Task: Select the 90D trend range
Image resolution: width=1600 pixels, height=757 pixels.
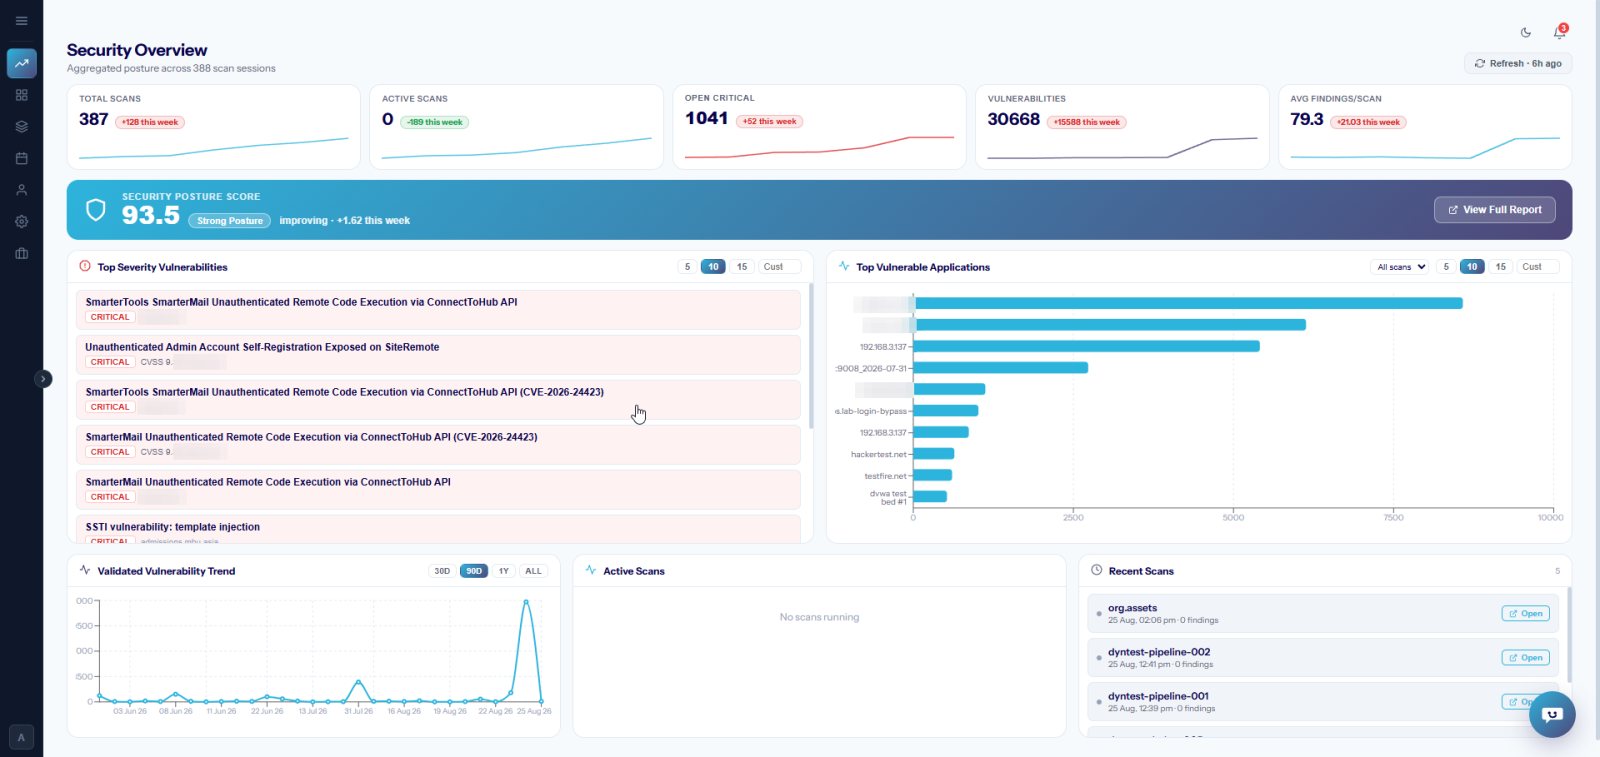Action: (x=474, y=571)
